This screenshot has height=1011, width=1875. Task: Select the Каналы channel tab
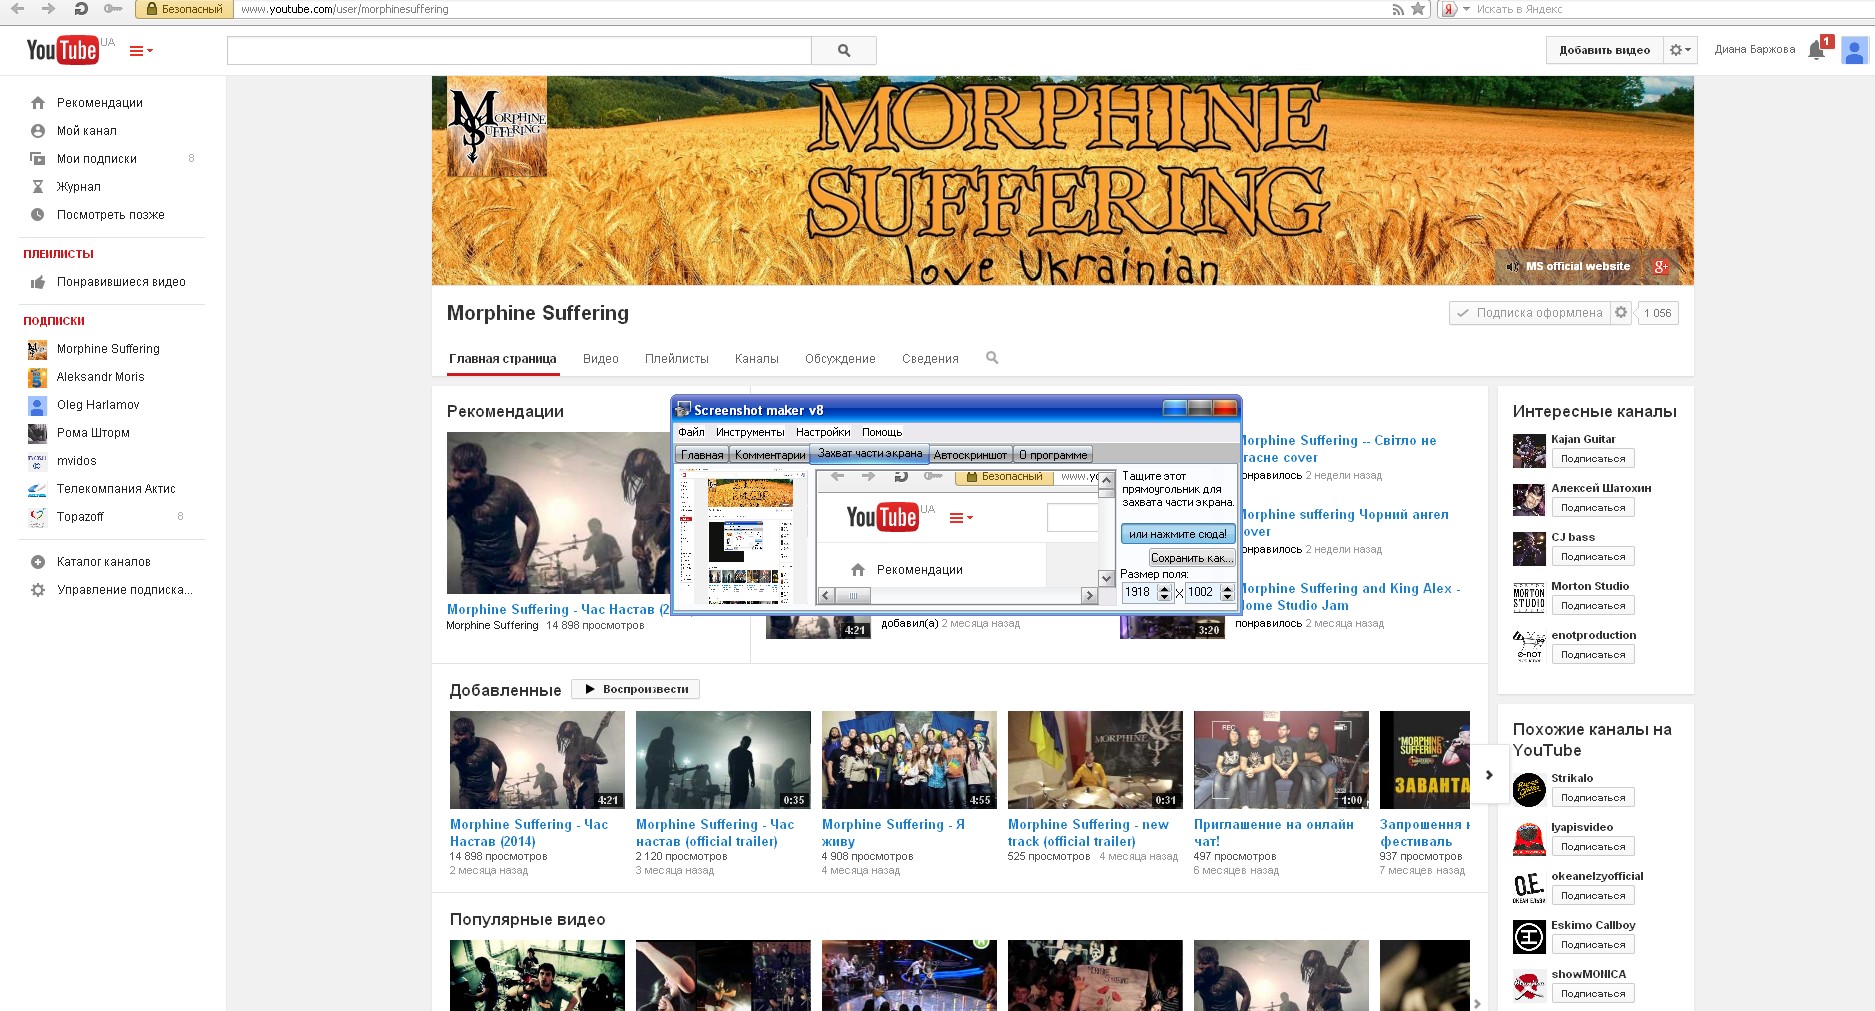(757, 359)
